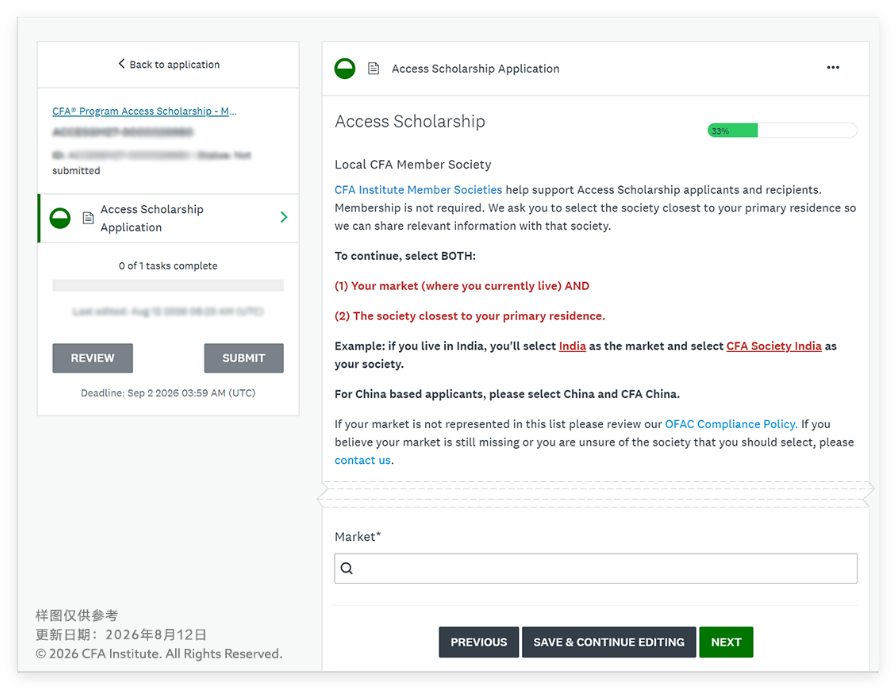The image size is (896, 690).
Task: Select the sidebar tasks-complete progress bar
Action: click(x=168, y=286)
